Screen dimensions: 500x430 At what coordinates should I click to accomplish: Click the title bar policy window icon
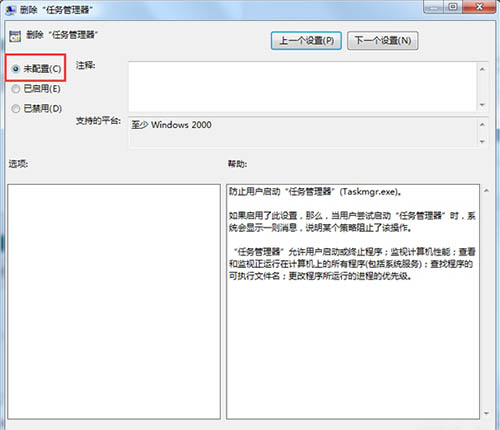[x=10, y=10]
